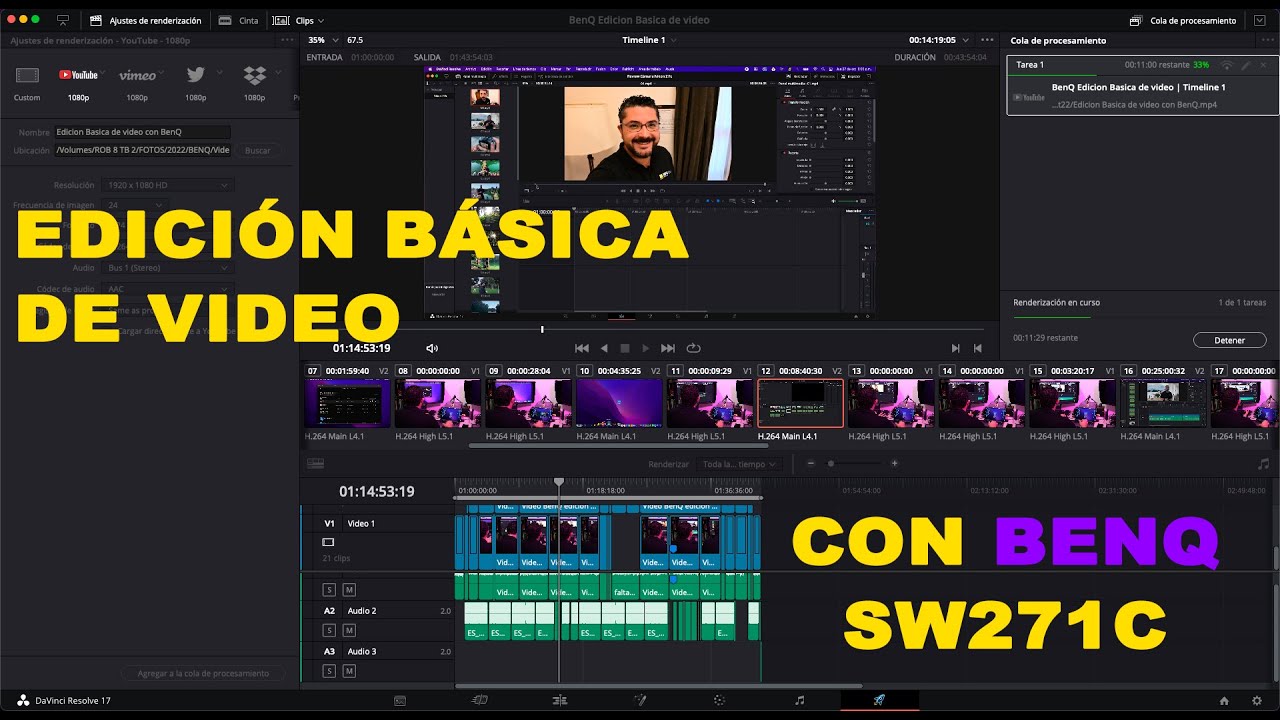Open the Media page icon

click(400, 701)
